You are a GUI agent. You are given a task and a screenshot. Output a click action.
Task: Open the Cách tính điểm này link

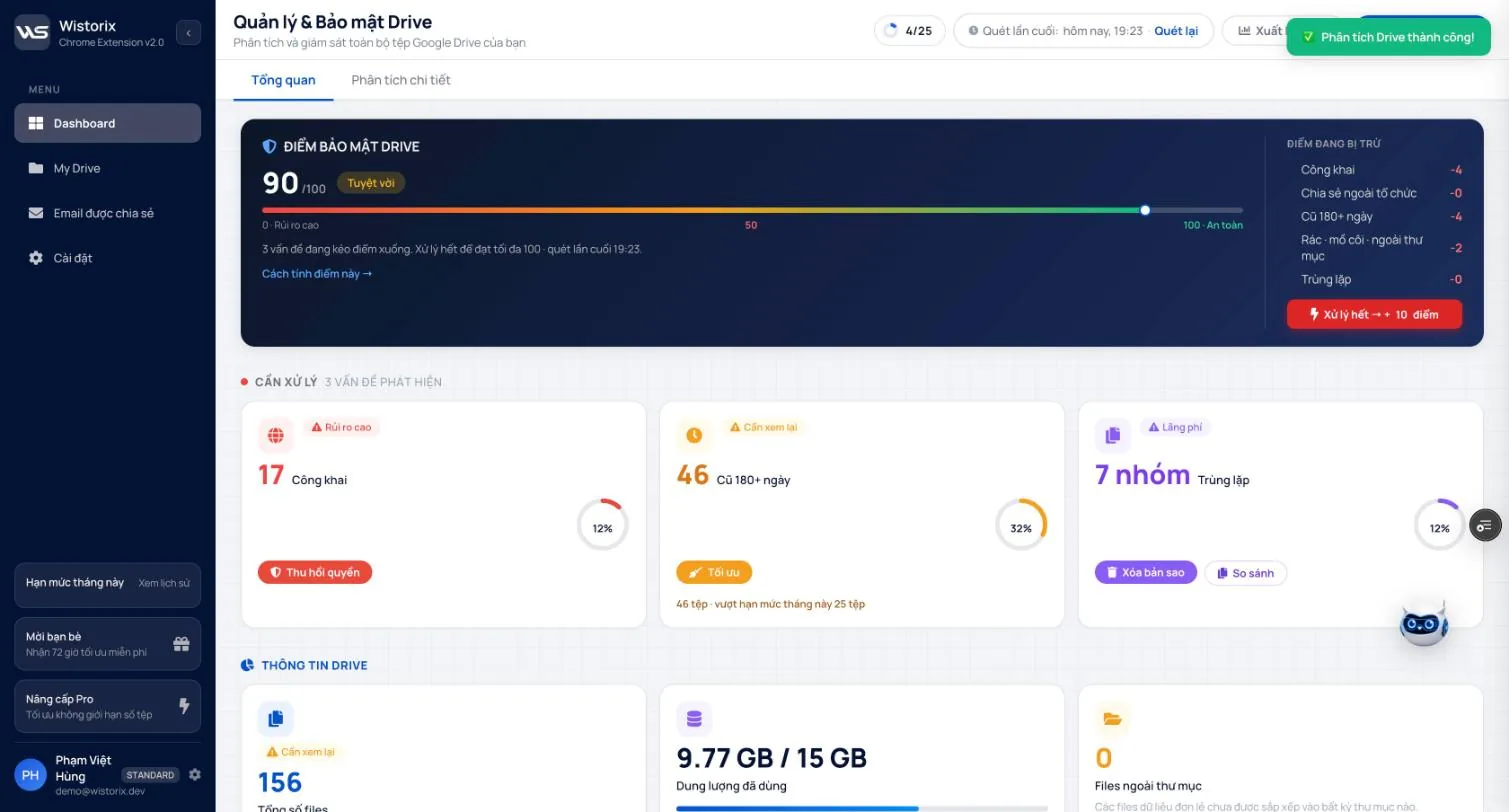click(x=317, y=274)
